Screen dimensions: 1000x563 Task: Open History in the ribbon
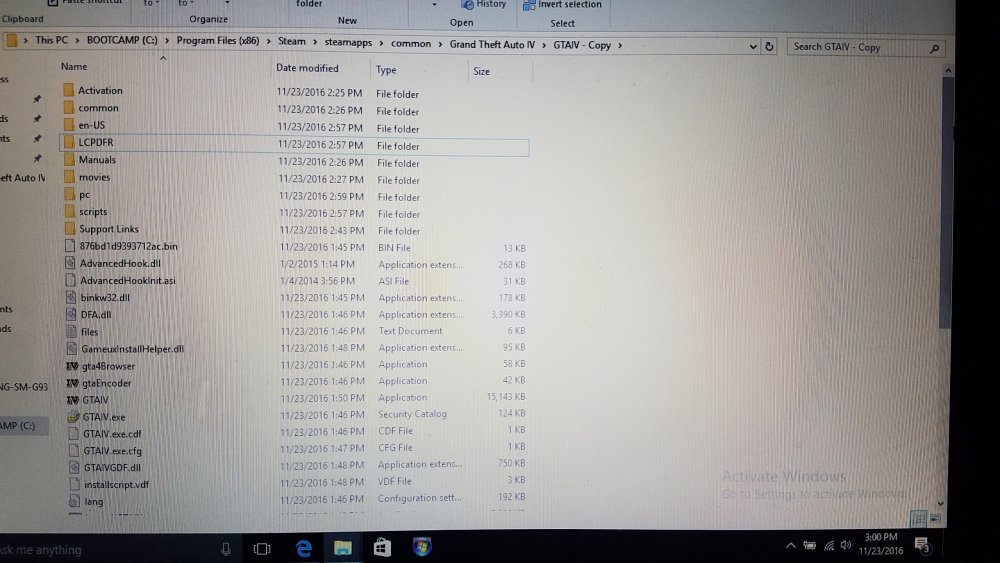coord(483,4)
